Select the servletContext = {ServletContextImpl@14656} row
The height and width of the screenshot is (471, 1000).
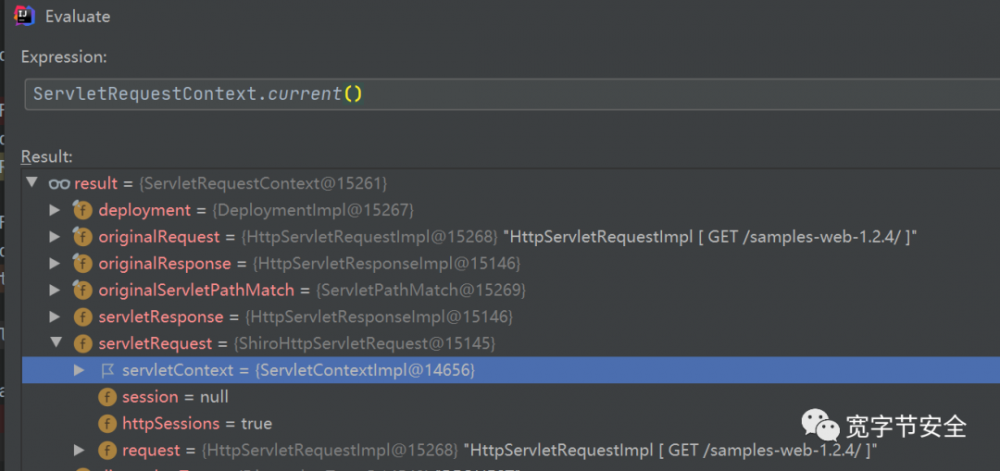point(511,370)
